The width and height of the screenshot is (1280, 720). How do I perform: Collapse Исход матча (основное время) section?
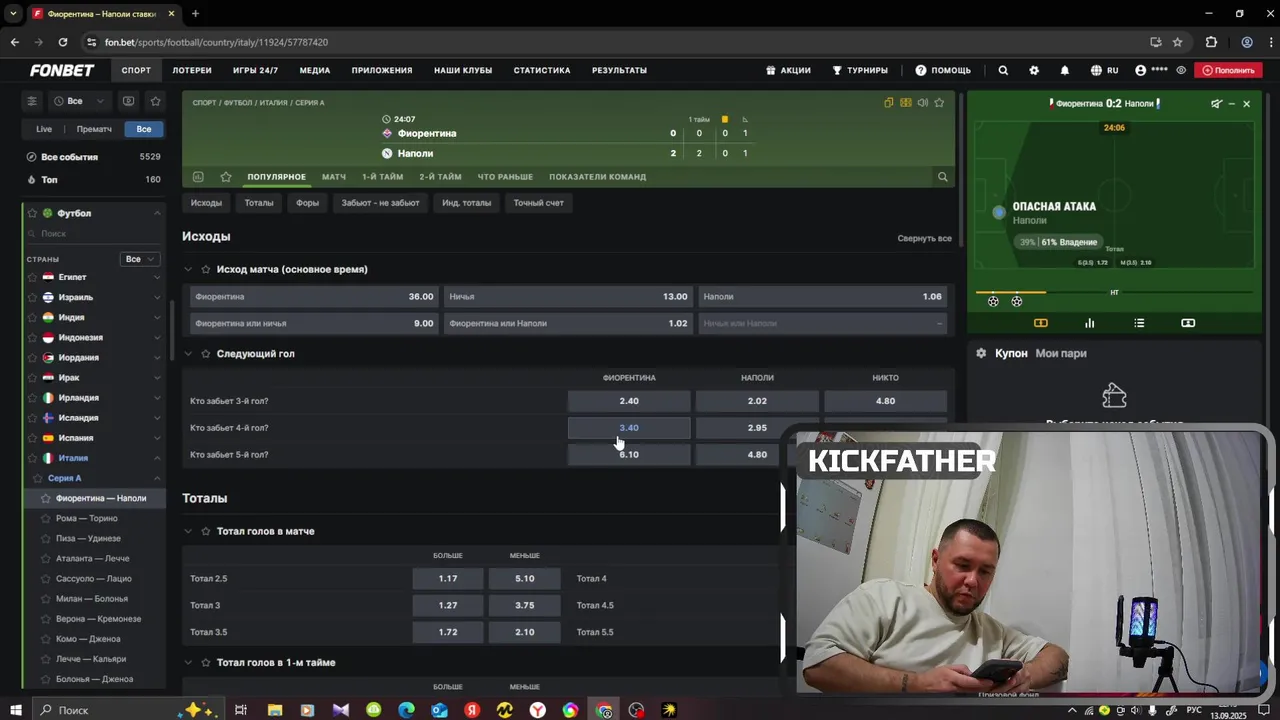(188, 269)
